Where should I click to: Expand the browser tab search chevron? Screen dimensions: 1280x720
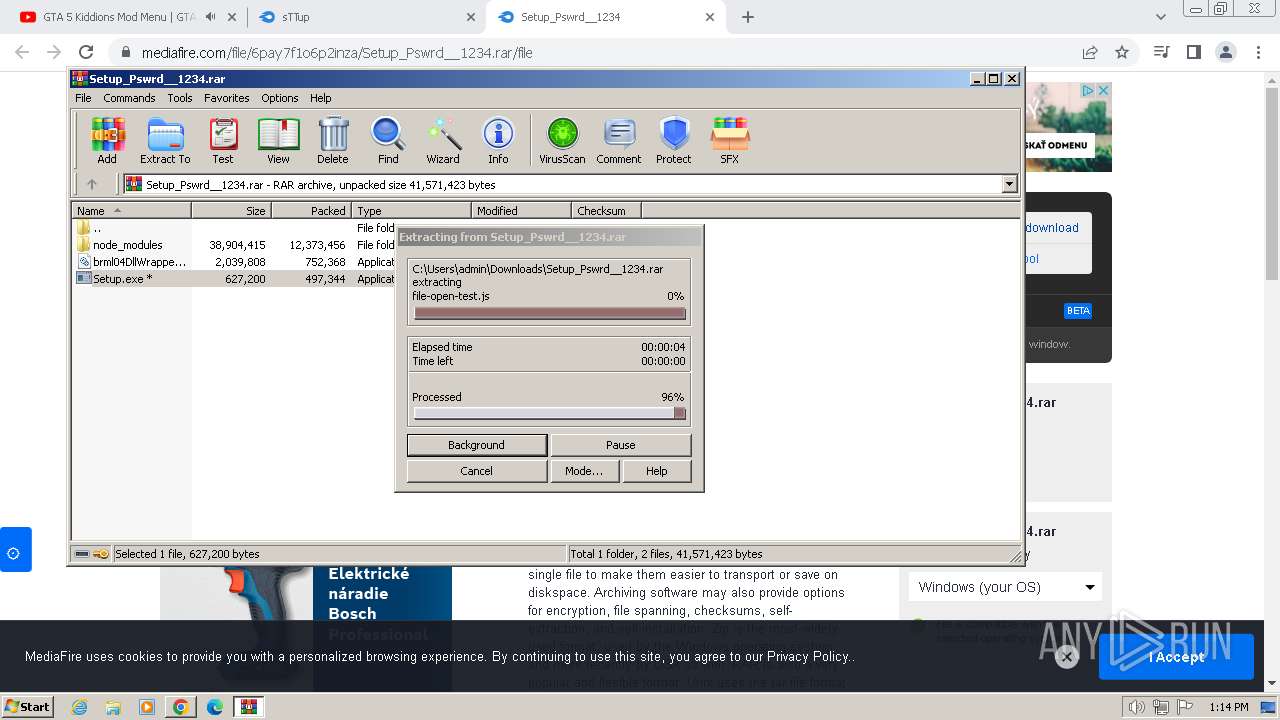point(1160,17)
